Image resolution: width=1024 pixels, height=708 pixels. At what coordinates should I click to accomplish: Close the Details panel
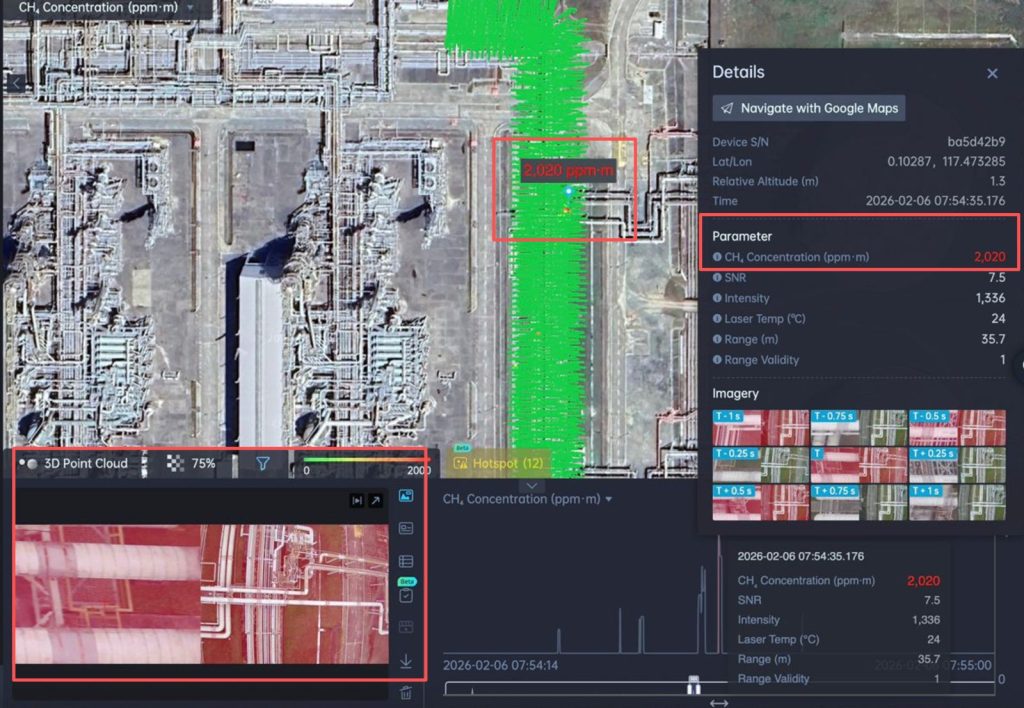pos(991,72)
